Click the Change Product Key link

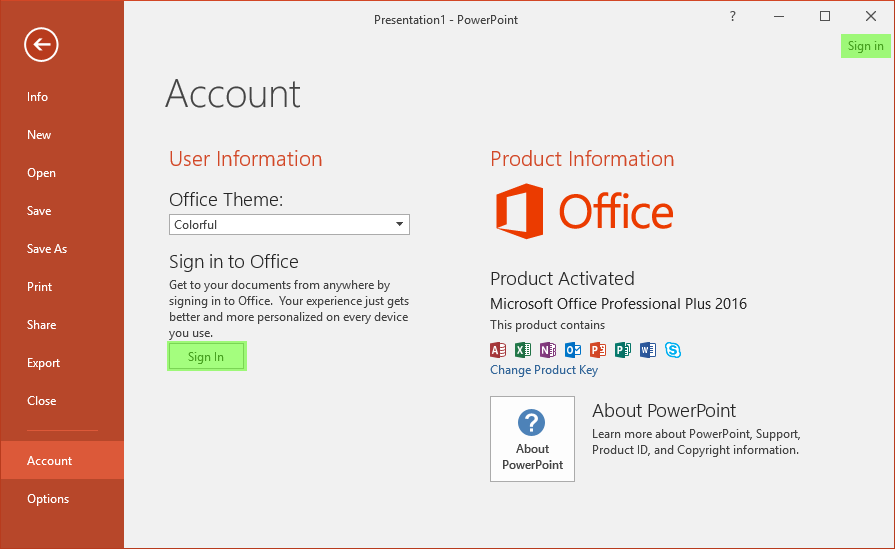(544, 370)
